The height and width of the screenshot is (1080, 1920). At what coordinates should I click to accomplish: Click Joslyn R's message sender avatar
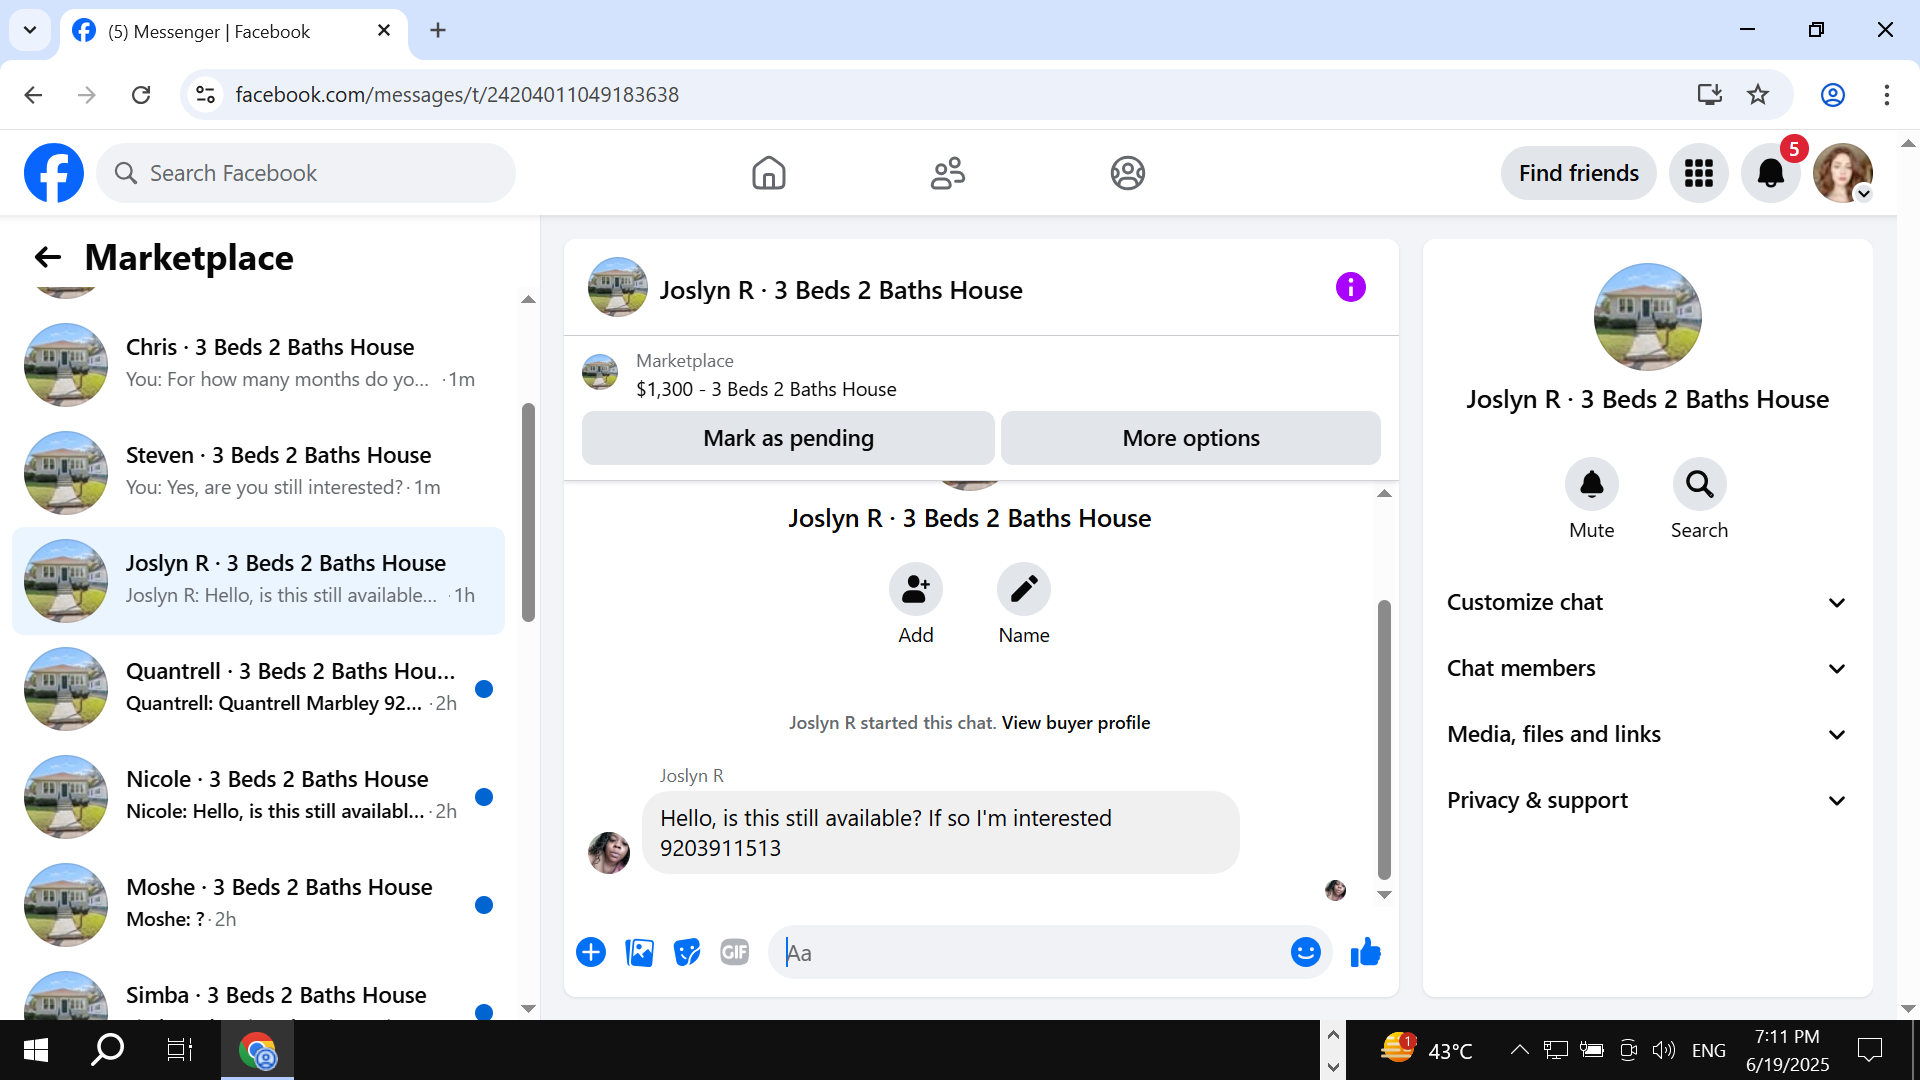609,852
